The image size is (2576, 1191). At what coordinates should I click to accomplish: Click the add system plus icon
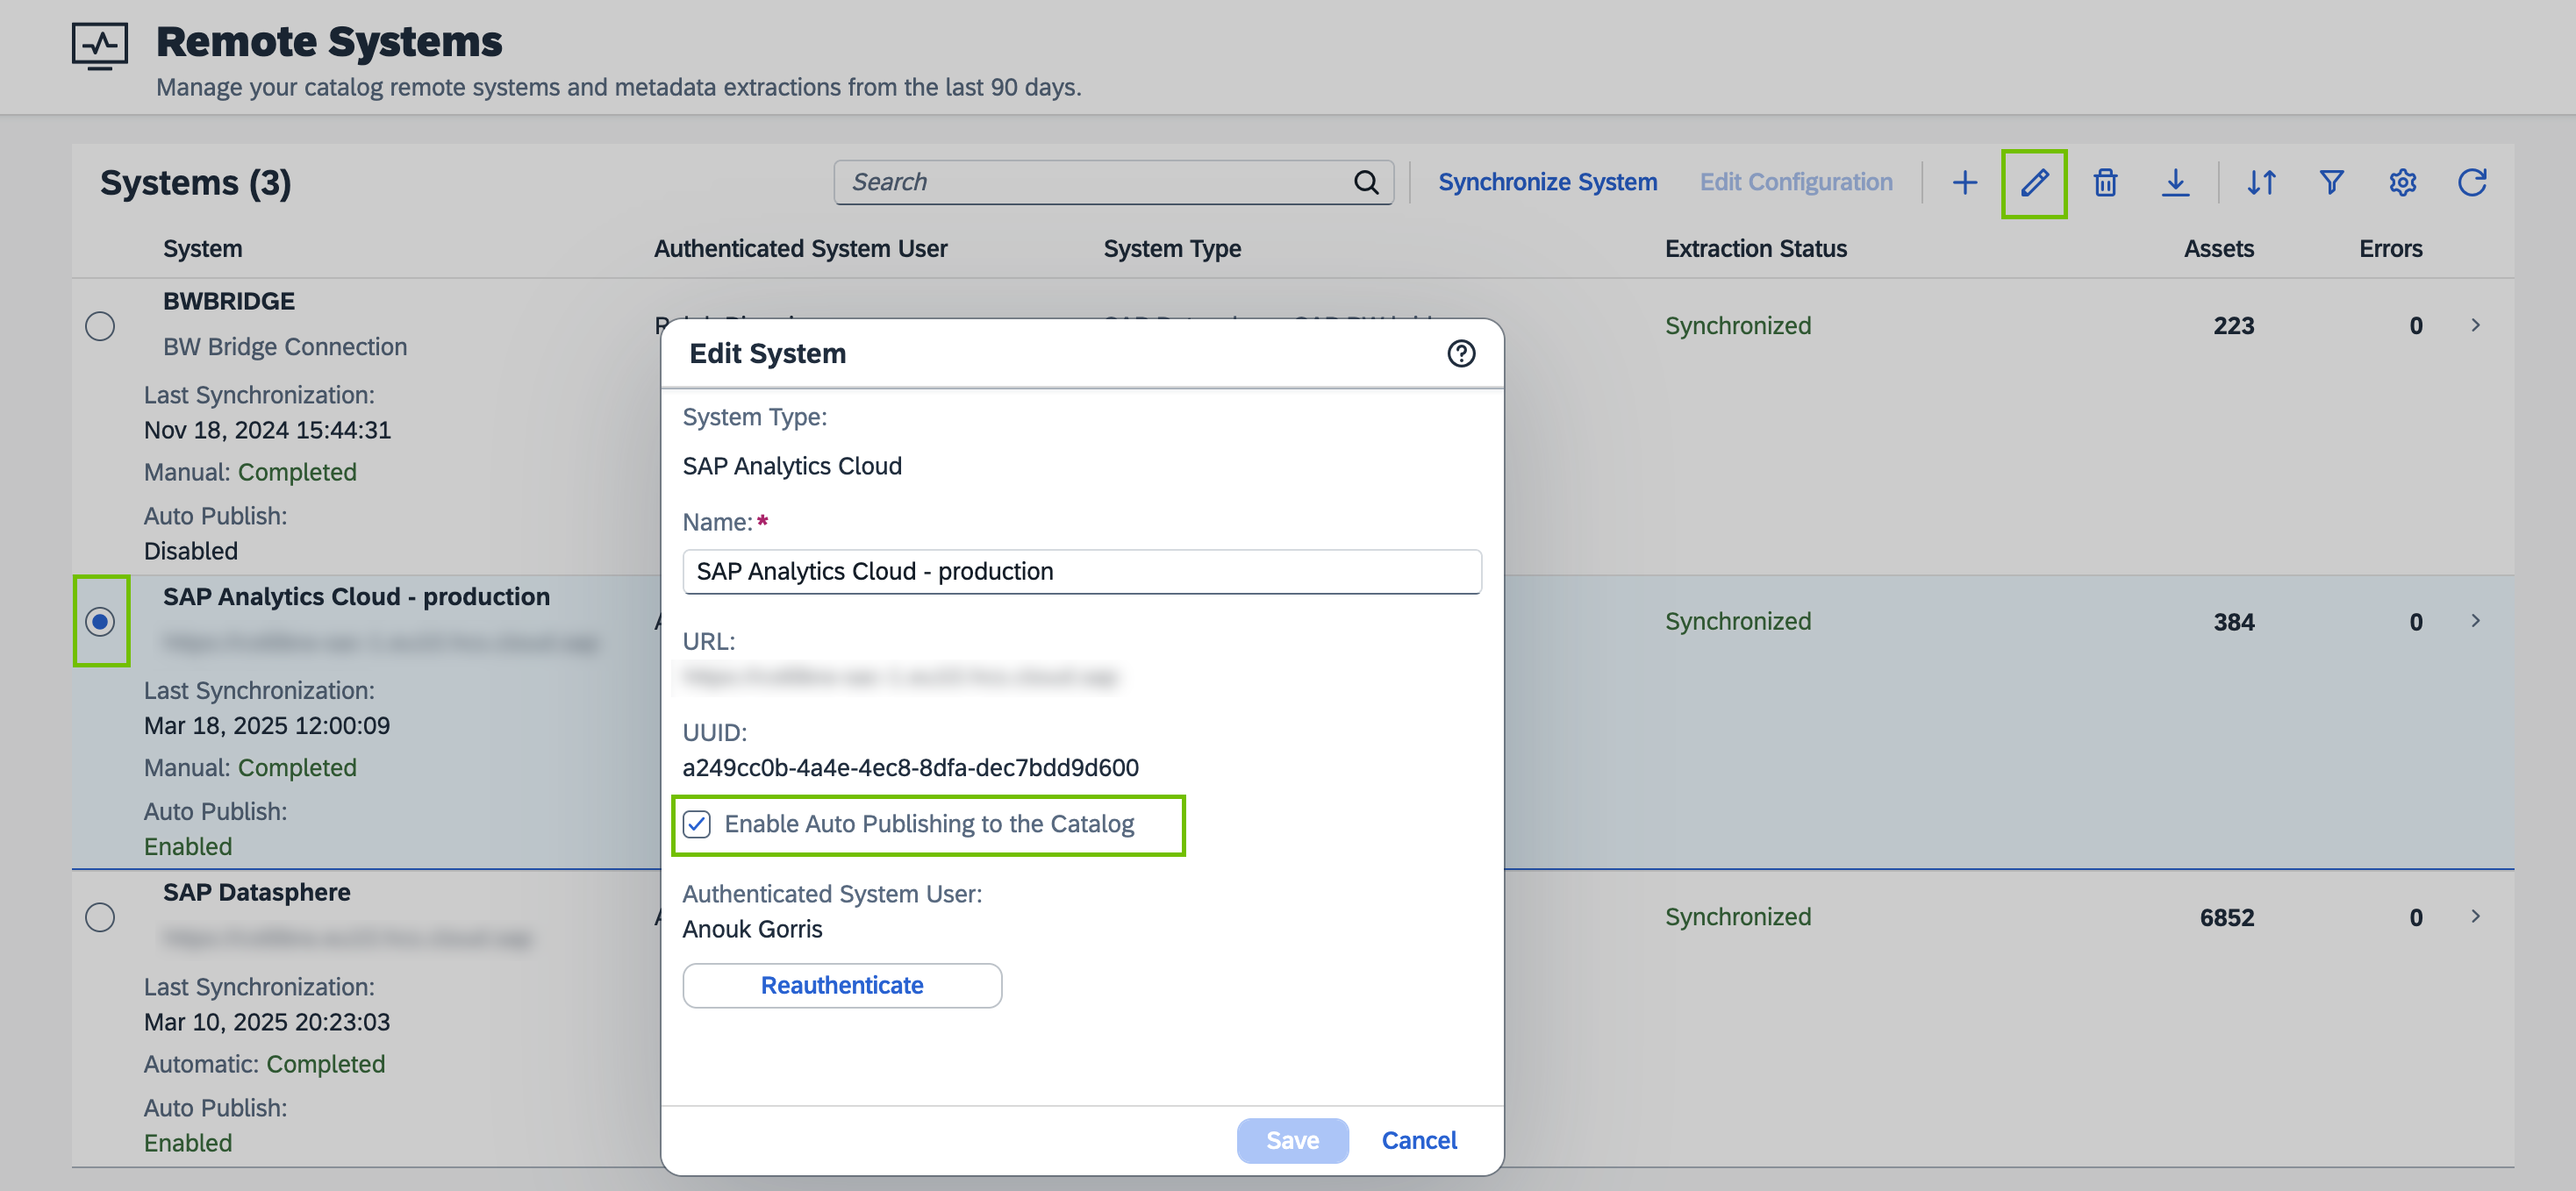pos(1964,182)
